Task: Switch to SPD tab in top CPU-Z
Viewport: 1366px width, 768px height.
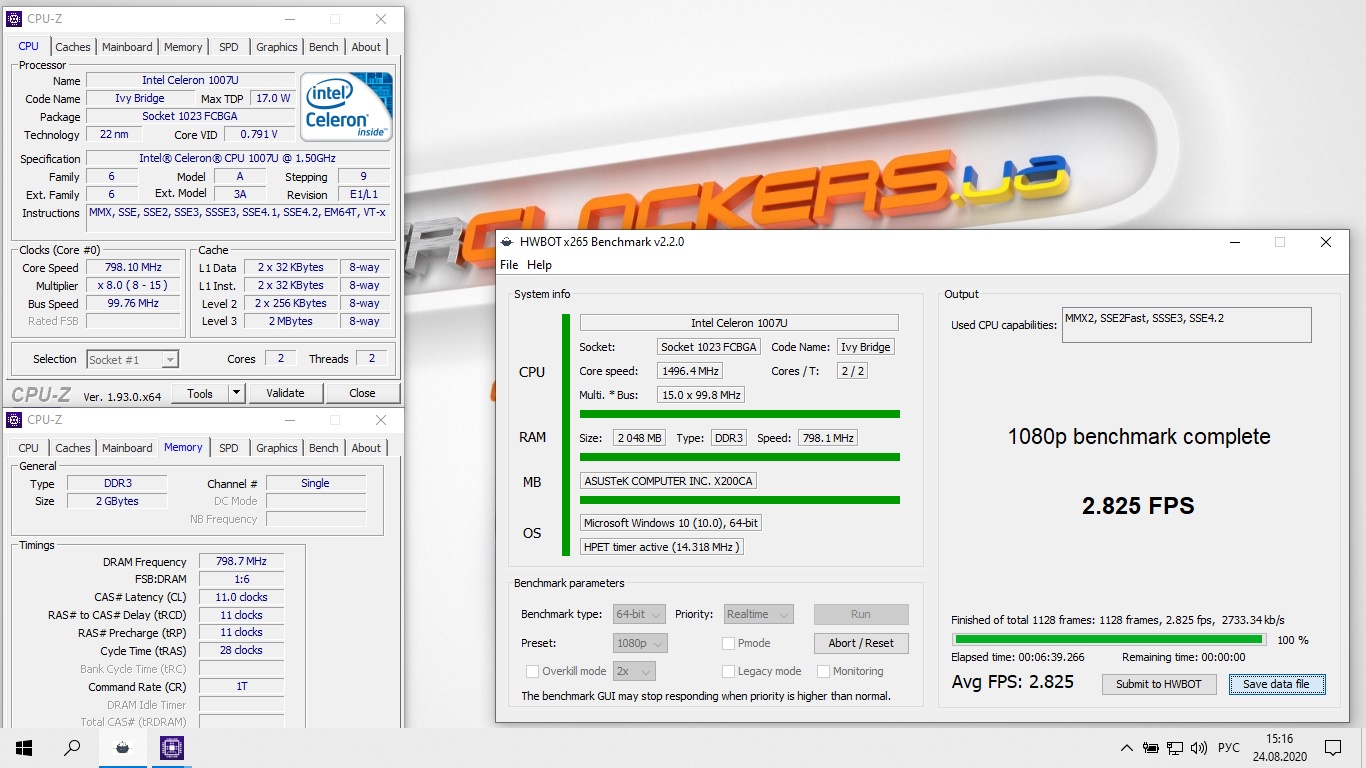Action: click(229, 47)
